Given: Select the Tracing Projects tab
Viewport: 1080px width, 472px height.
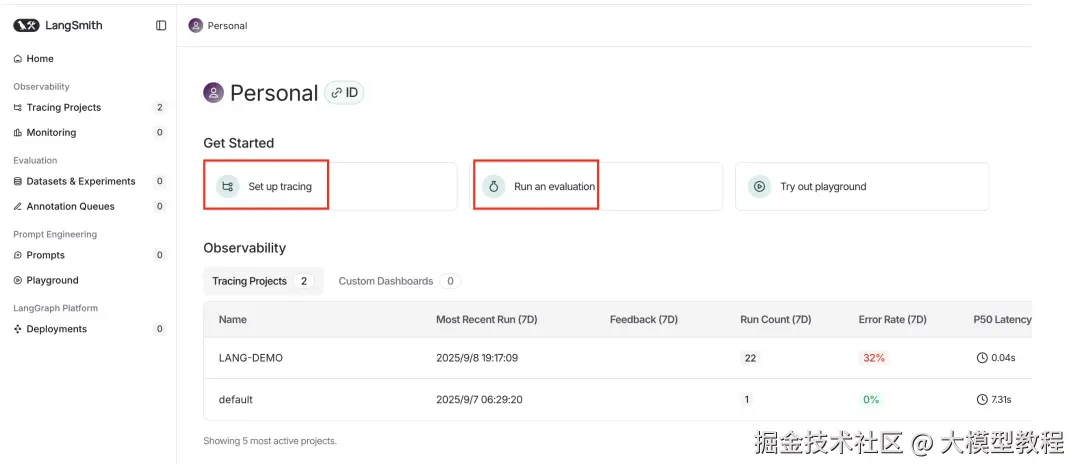Looking at the screenshot, I should pyautogui.click(x=263, y=281).
